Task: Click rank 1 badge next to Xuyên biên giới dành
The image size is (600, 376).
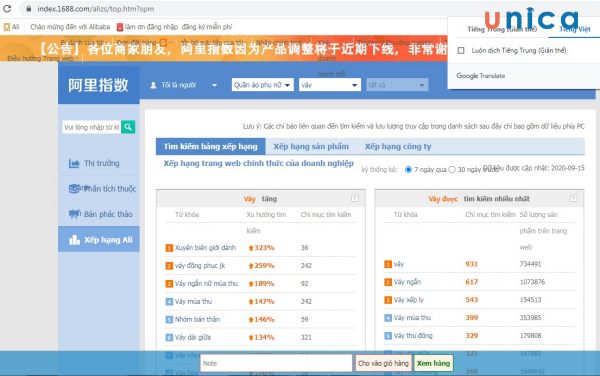Action: click(169, 248)
